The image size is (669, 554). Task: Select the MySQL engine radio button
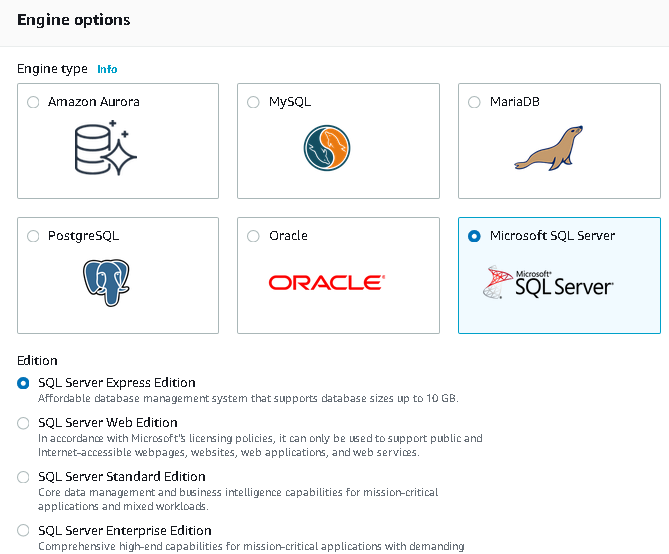pyautogui.click(x=255, y=102)
